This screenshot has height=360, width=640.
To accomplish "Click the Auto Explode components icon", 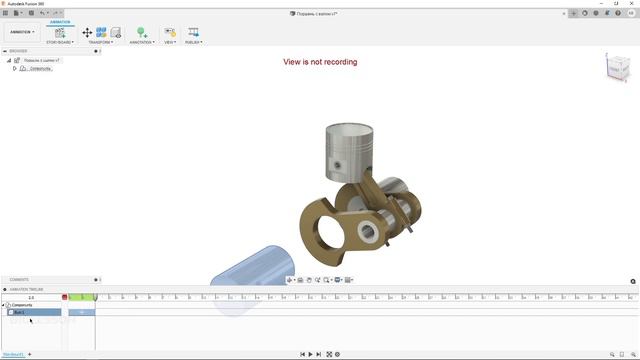I will point(101,33).
